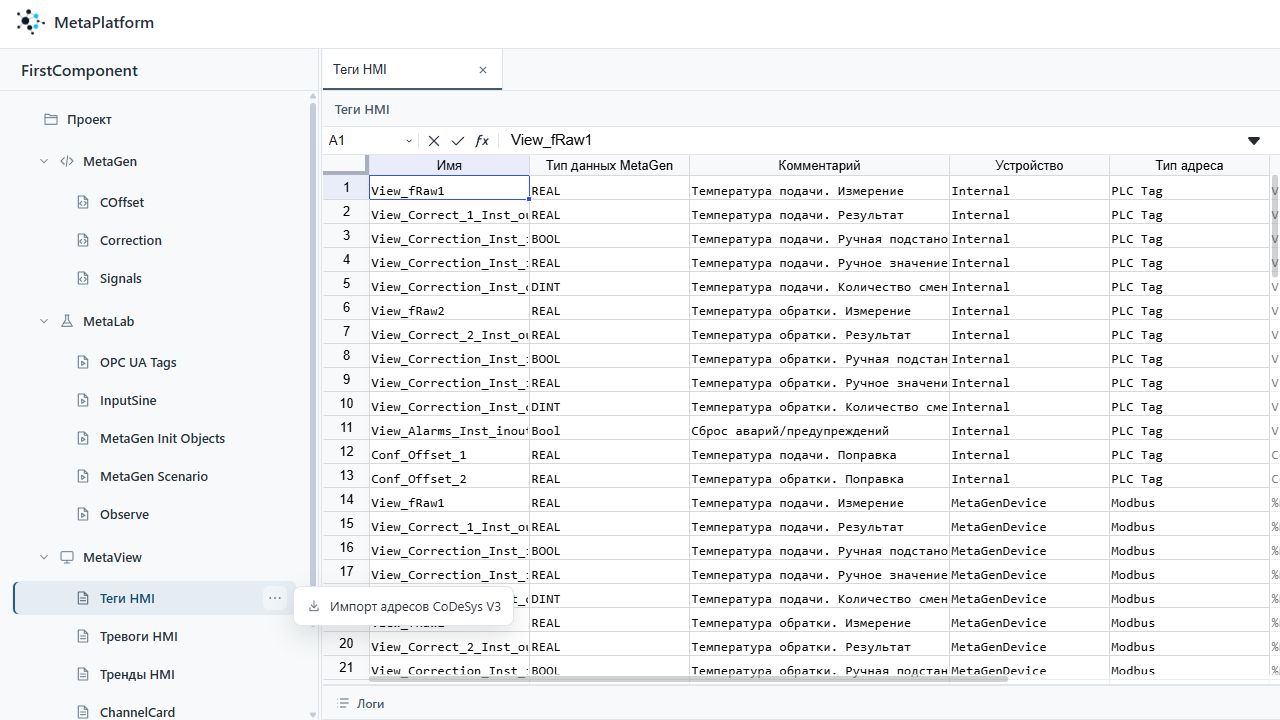Viewport: 1280px width, 720px height.
Task: Click the Логи list icon
Action: pos(344,704)
